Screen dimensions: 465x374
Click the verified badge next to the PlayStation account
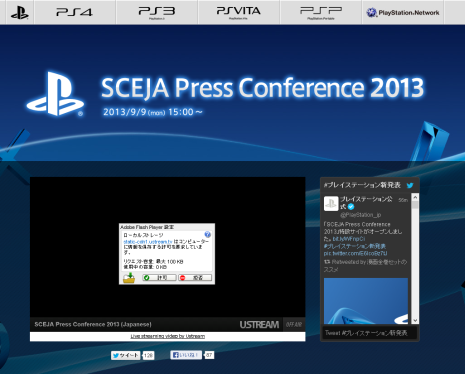coord(351,207)
